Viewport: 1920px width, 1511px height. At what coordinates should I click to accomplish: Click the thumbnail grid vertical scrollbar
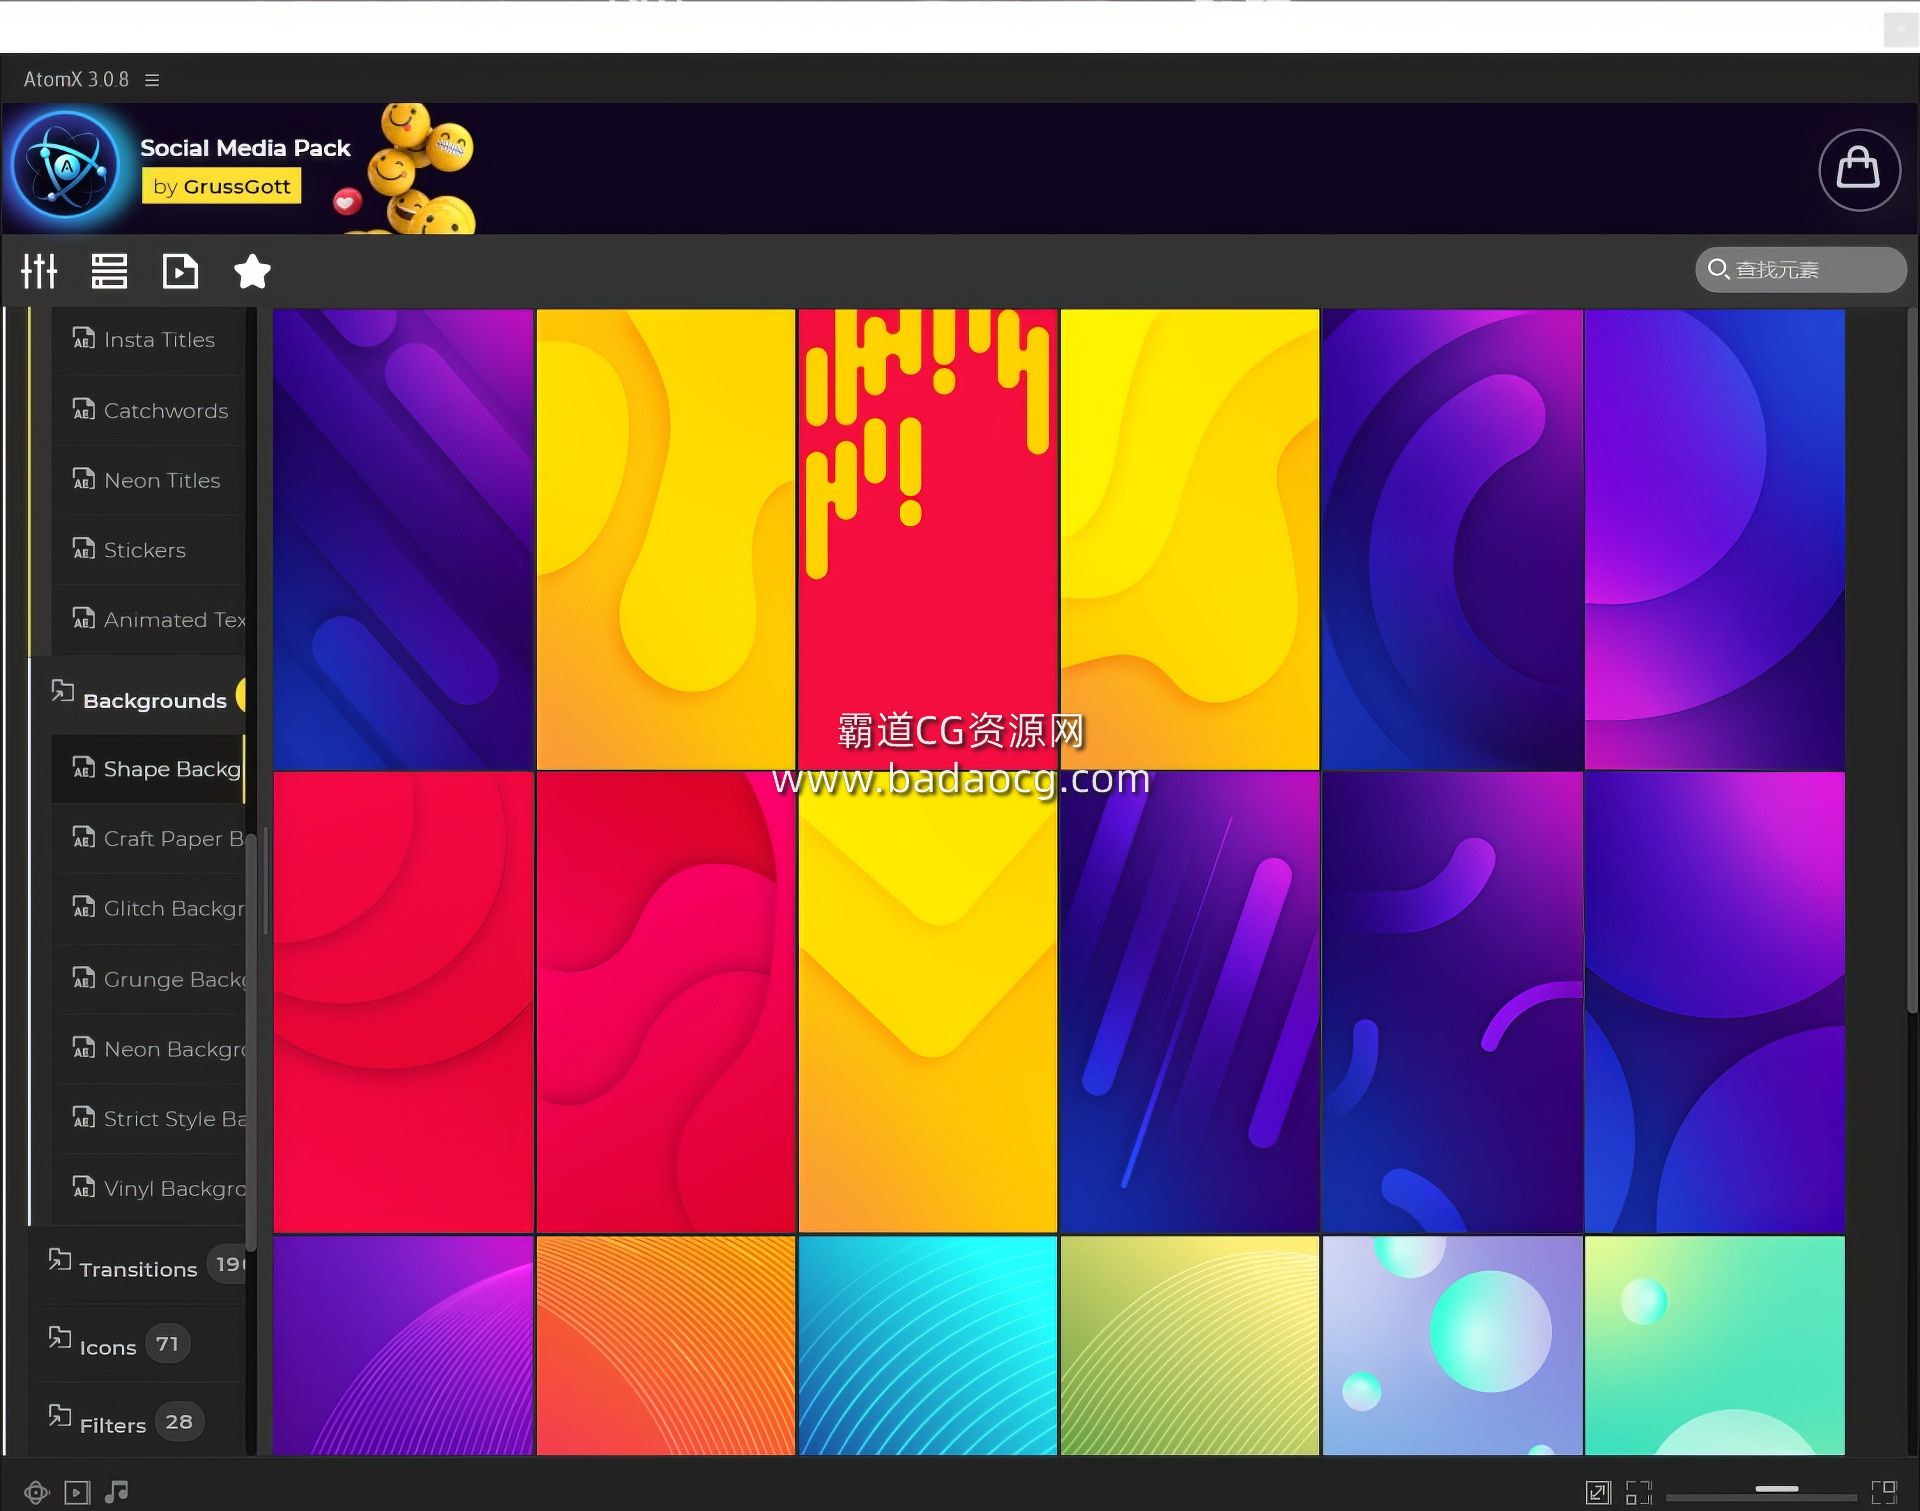(x=1912, y=660)
